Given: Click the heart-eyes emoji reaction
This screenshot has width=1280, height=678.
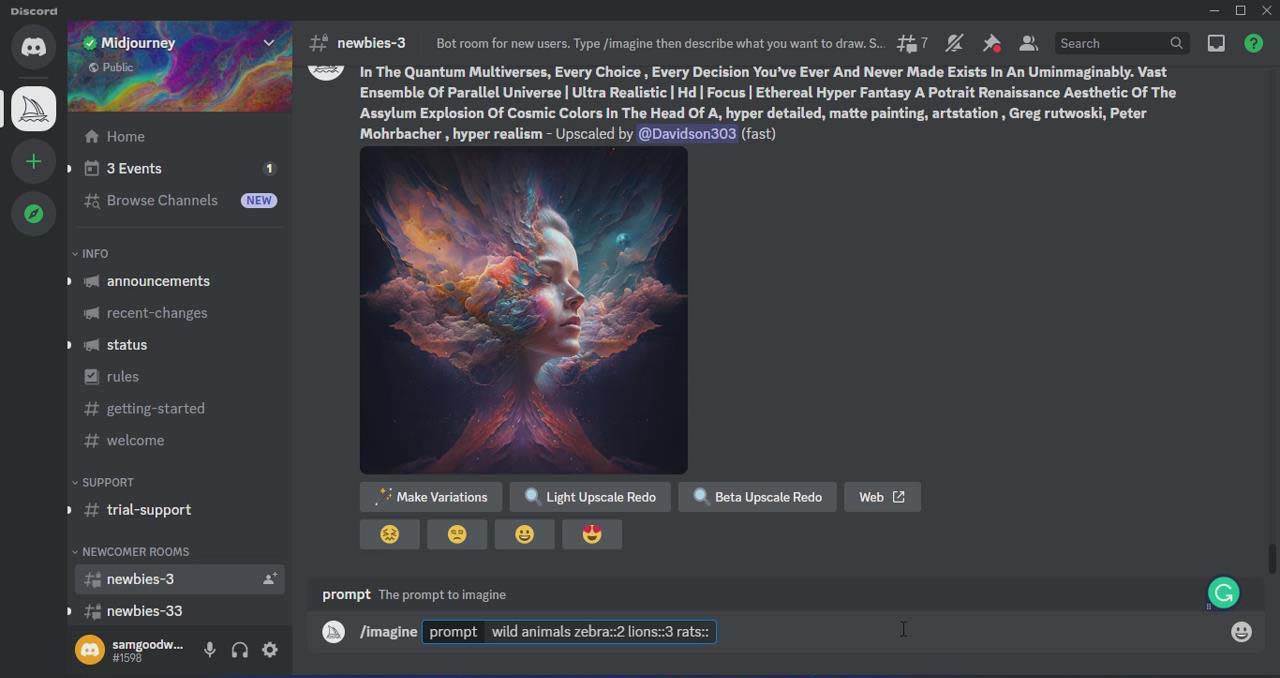Looking at the screenshot, I should click(x=592, y=534).
